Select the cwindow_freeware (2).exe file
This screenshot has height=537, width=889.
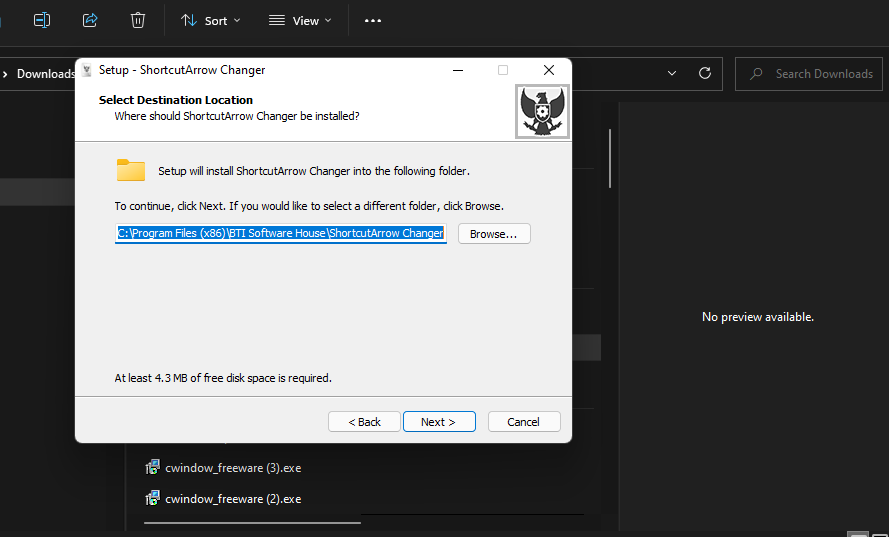pyautogui.click(x=232, y=498)
